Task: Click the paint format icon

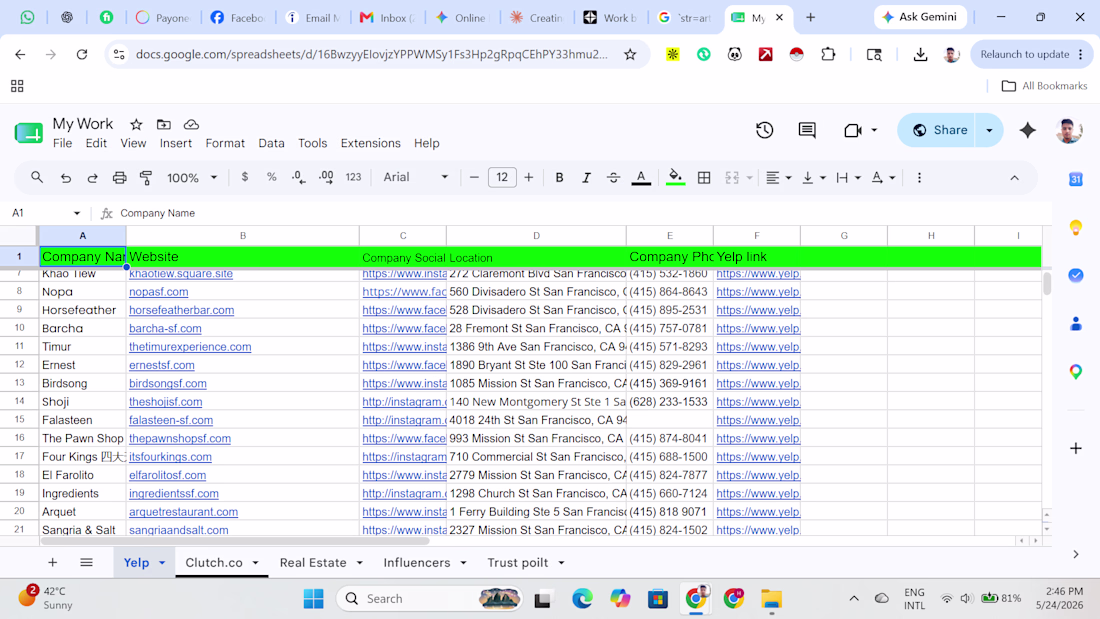Action: (x=146, y=178)
